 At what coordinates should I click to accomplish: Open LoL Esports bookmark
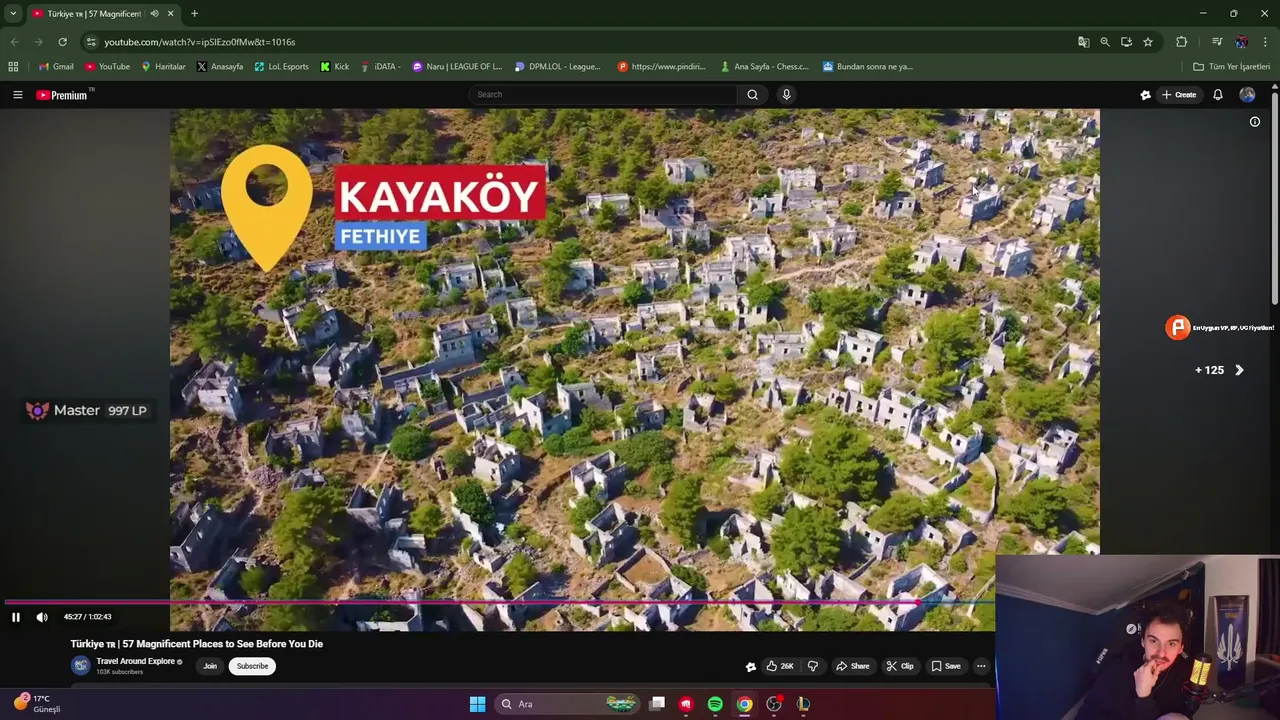[281, 67]
